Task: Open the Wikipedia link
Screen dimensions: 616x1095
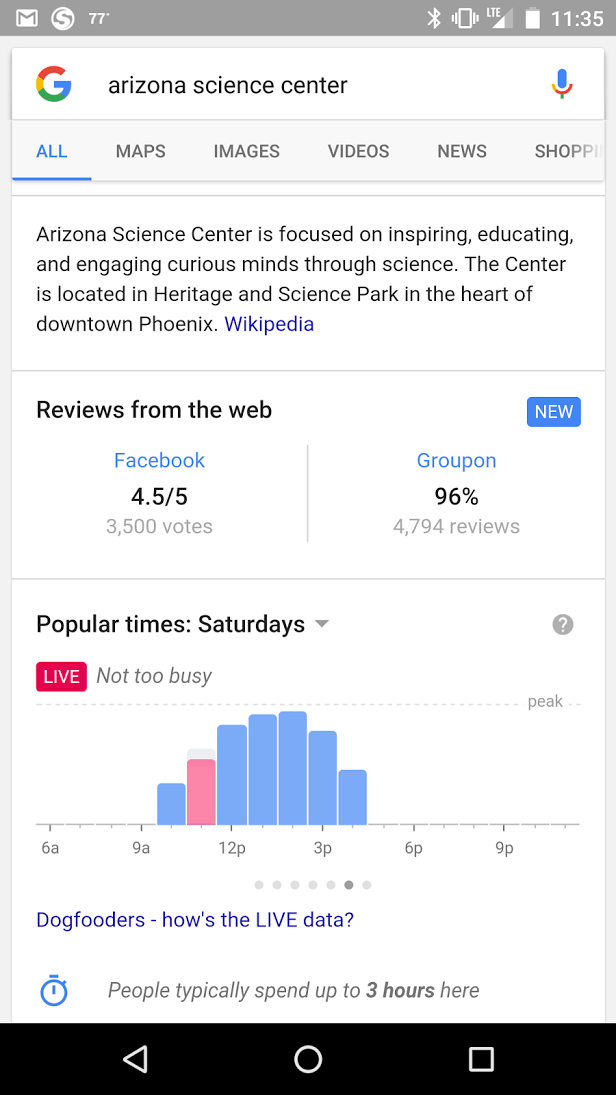Action: [x=269, y=324]
